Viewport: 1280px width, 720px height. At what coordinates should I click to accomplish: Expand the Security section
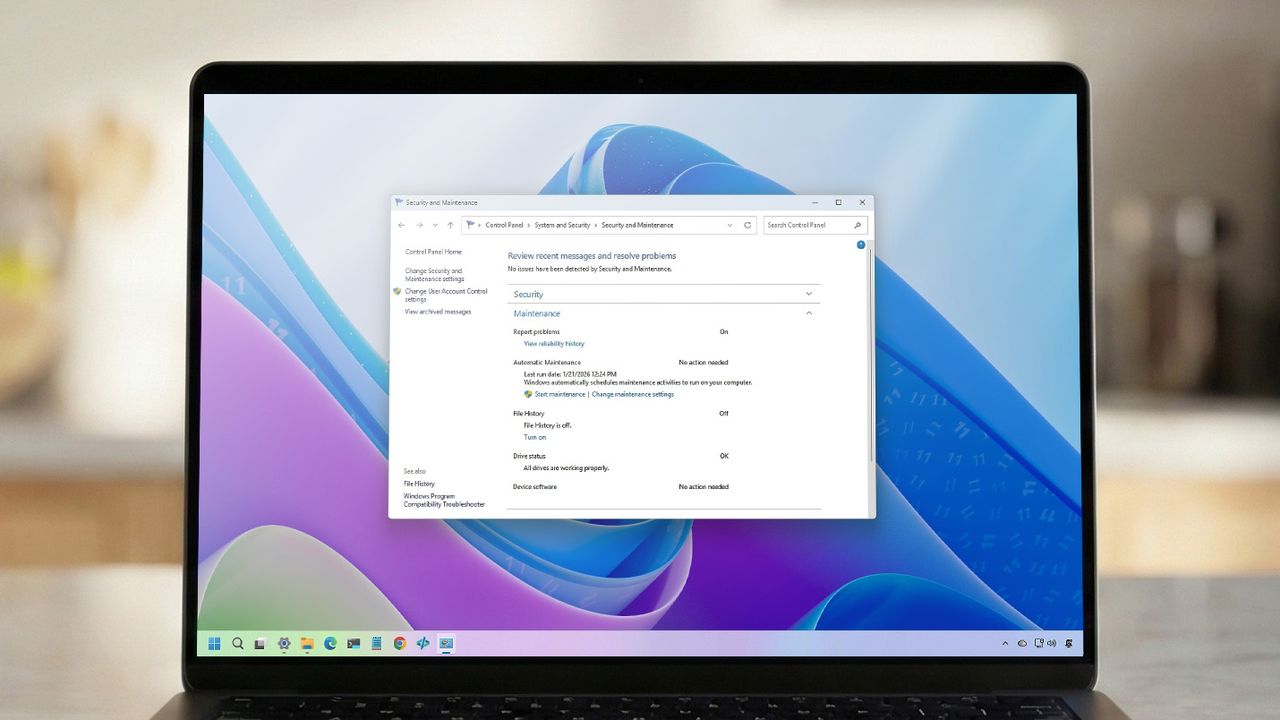pyautogui.click(x=809, y=294)
